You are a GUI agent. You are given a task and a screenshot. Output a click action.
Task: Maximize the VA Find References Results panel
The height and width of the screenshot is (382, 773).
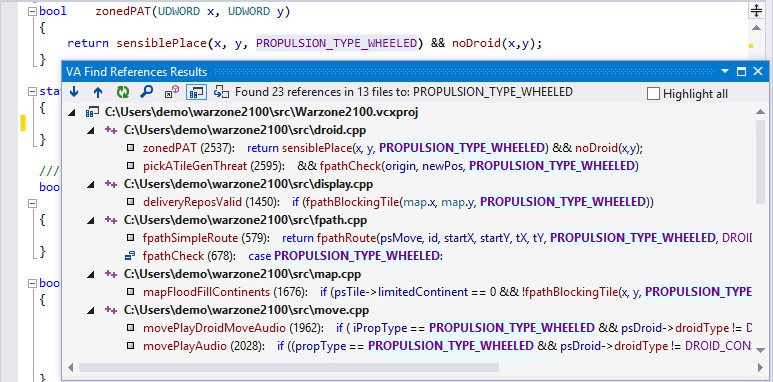coord(741,71)
